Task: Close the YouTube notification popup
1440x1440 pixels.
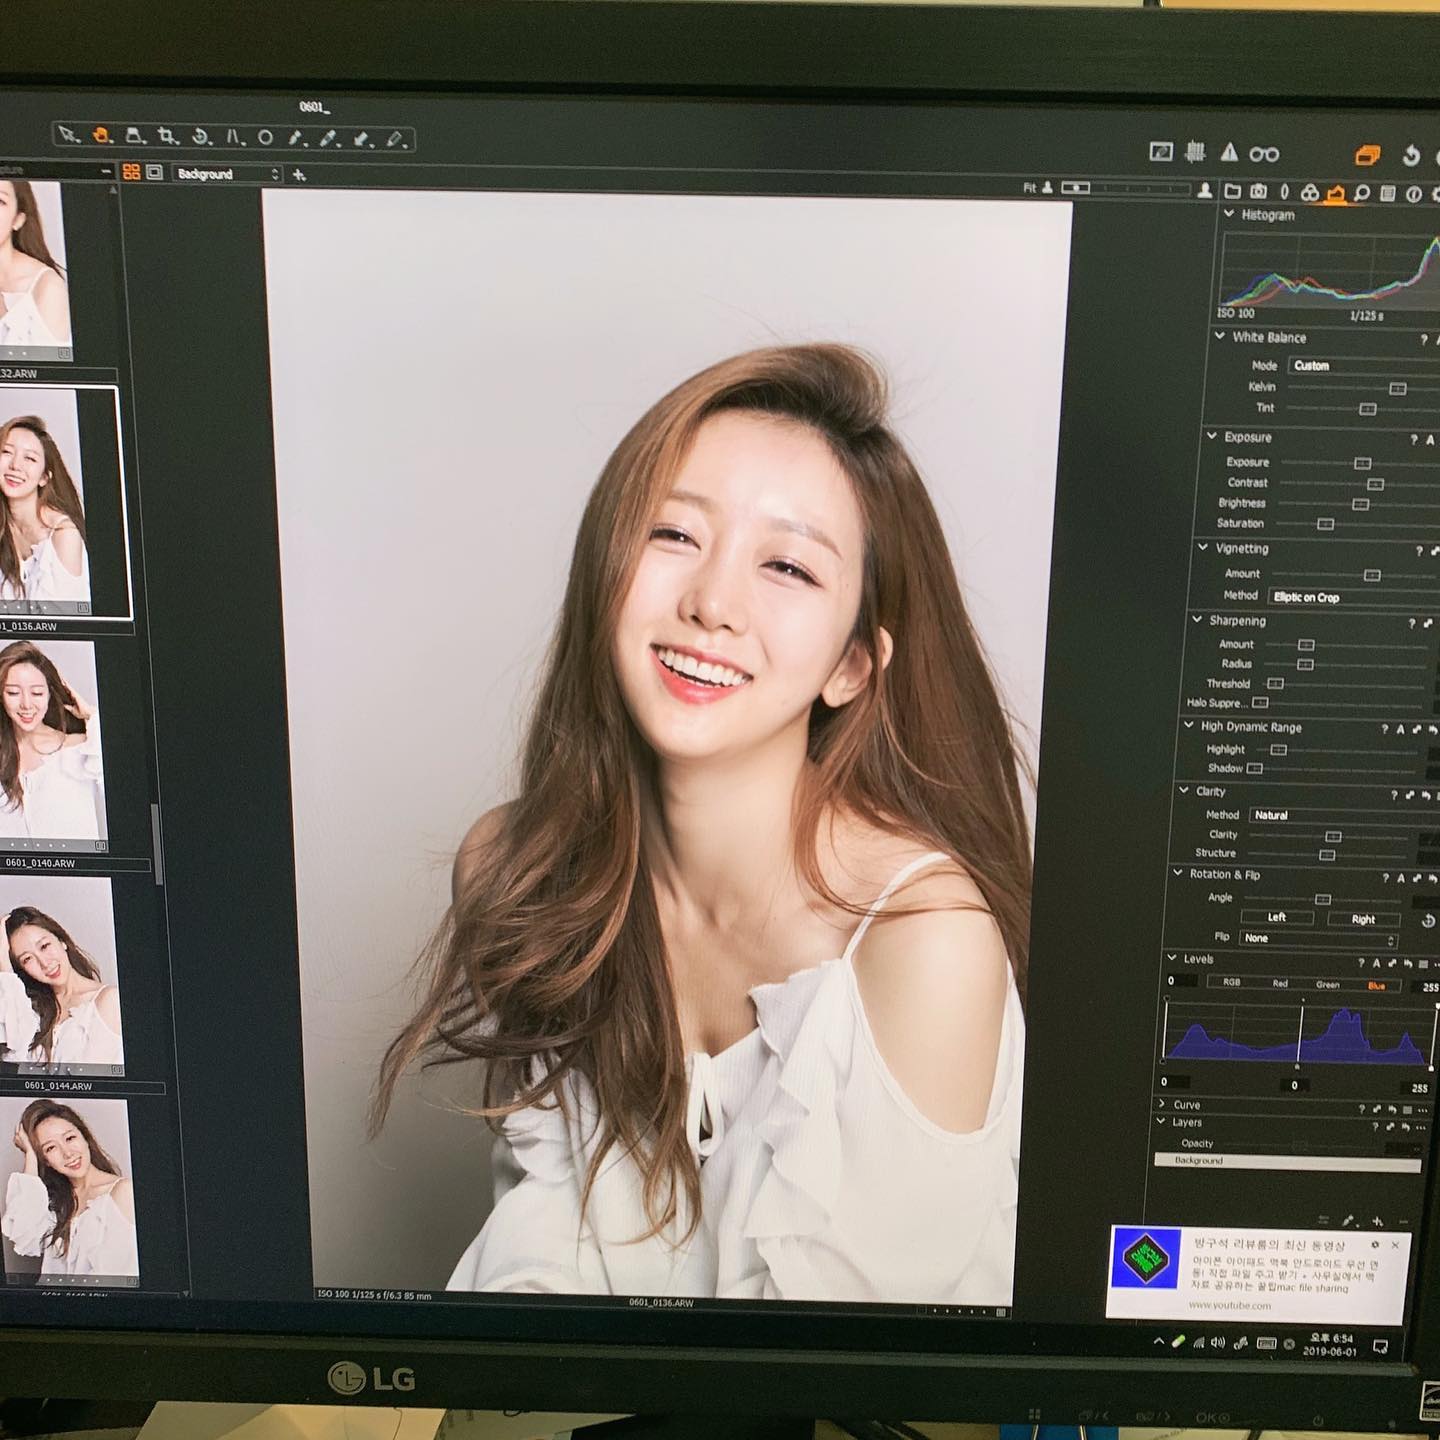Action: (1395, 1245)
